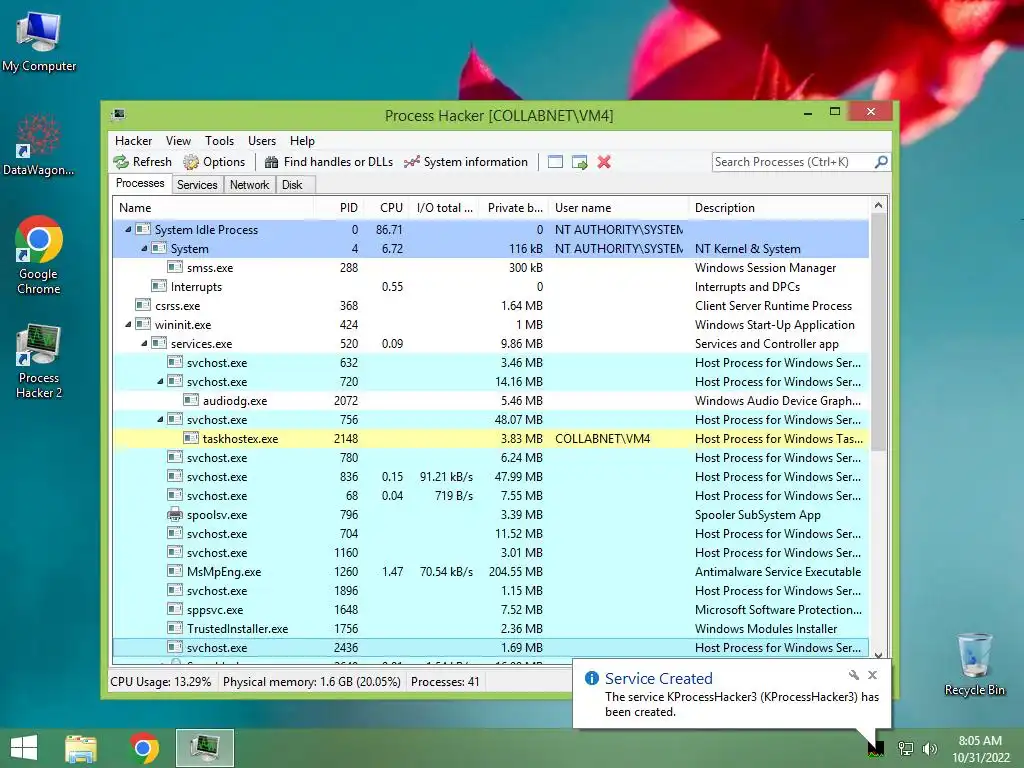The image size is (1024, 768).
Task: Select the MsMpEng.exe process row
Action: (490, 571)
